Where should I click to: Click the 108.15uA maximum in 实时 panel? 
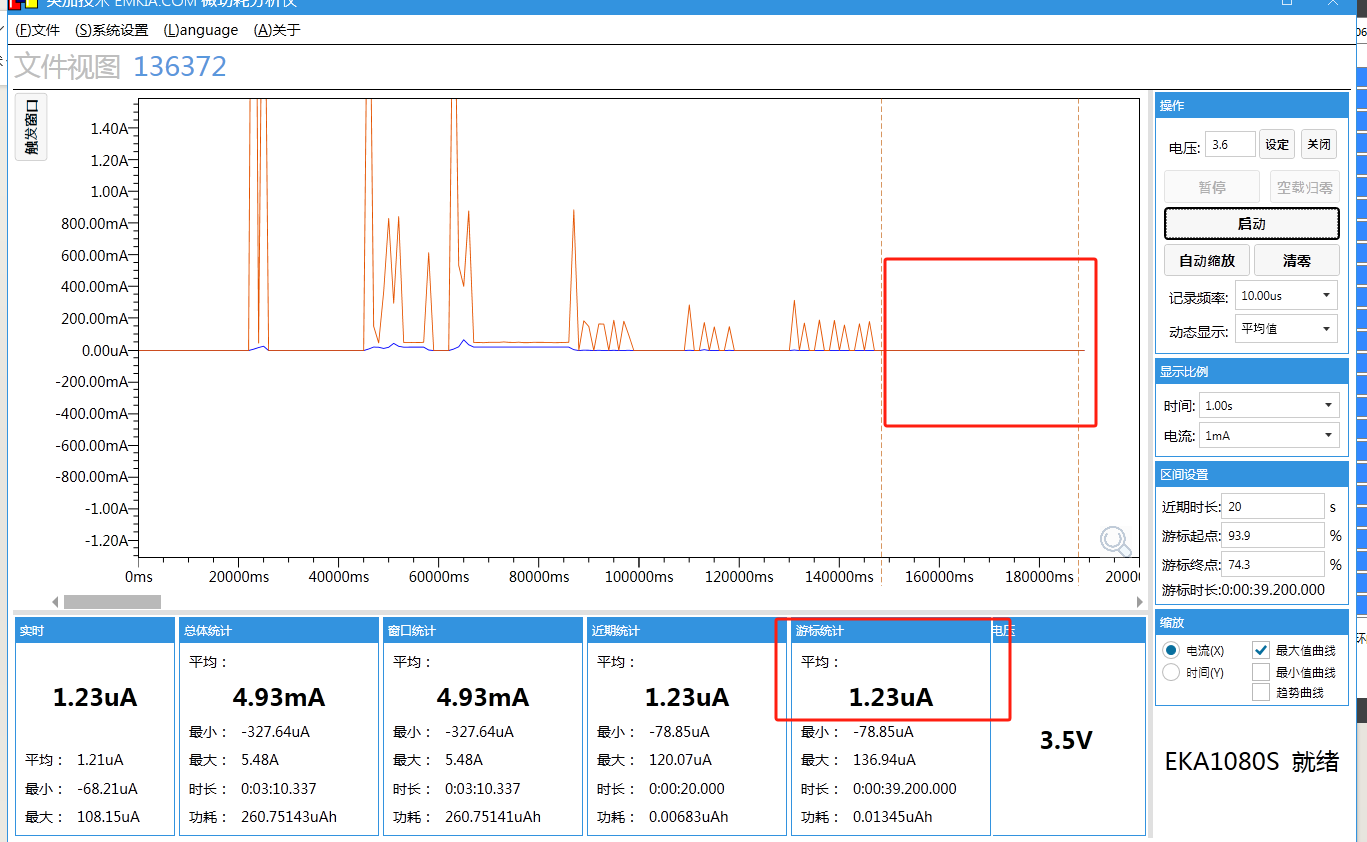pos(108,817)
